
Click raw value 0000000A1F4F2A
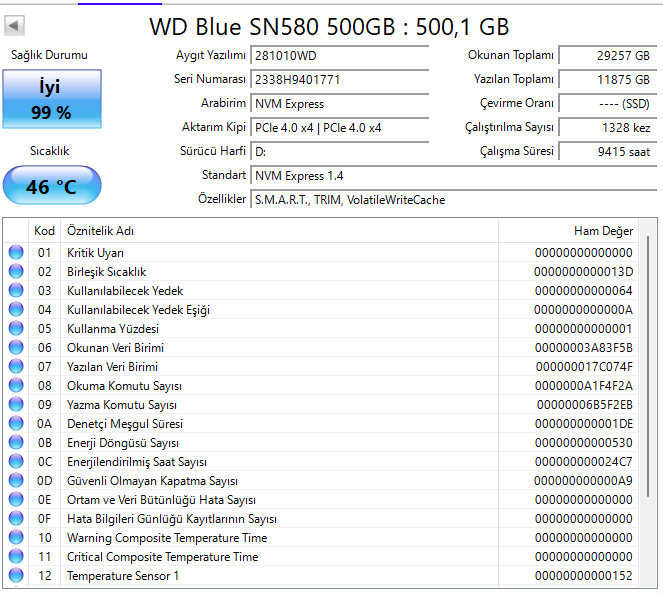tap(584, 386)
